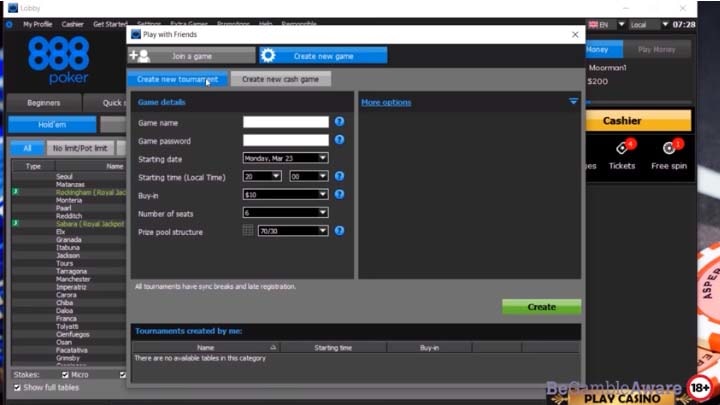Click the prize pool grid icon

248,231
